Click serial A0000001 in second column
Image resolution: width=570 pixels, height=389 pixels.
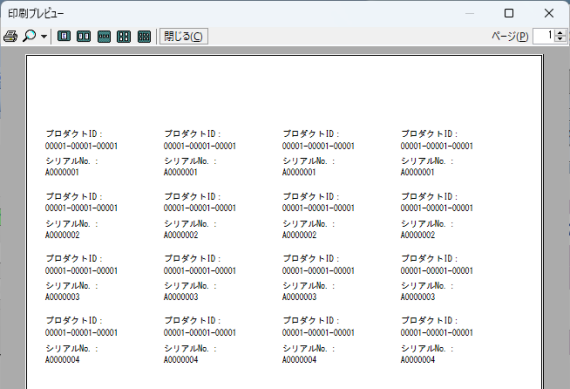[181, 172]
